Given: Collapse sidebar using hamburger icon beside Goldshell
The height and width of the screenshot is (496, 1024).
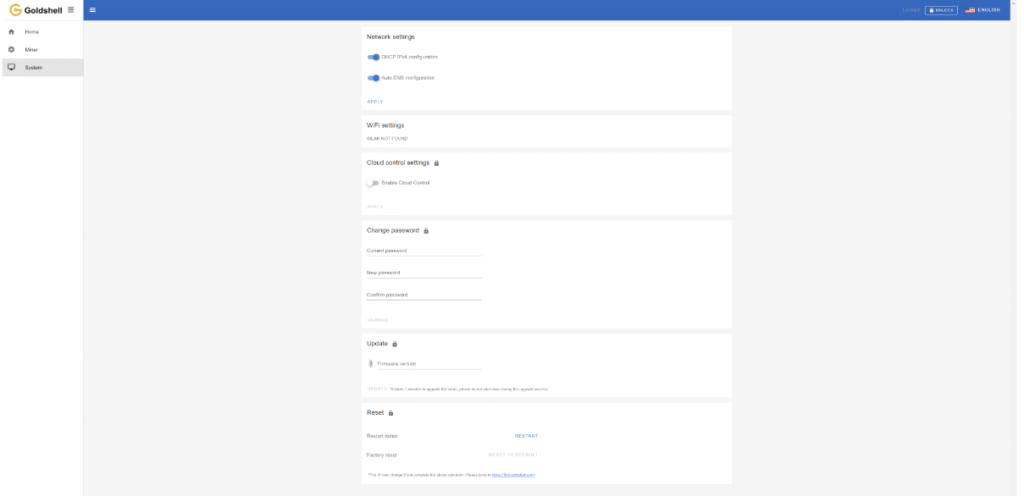Looking at the screenshot, I should [70, 10].
